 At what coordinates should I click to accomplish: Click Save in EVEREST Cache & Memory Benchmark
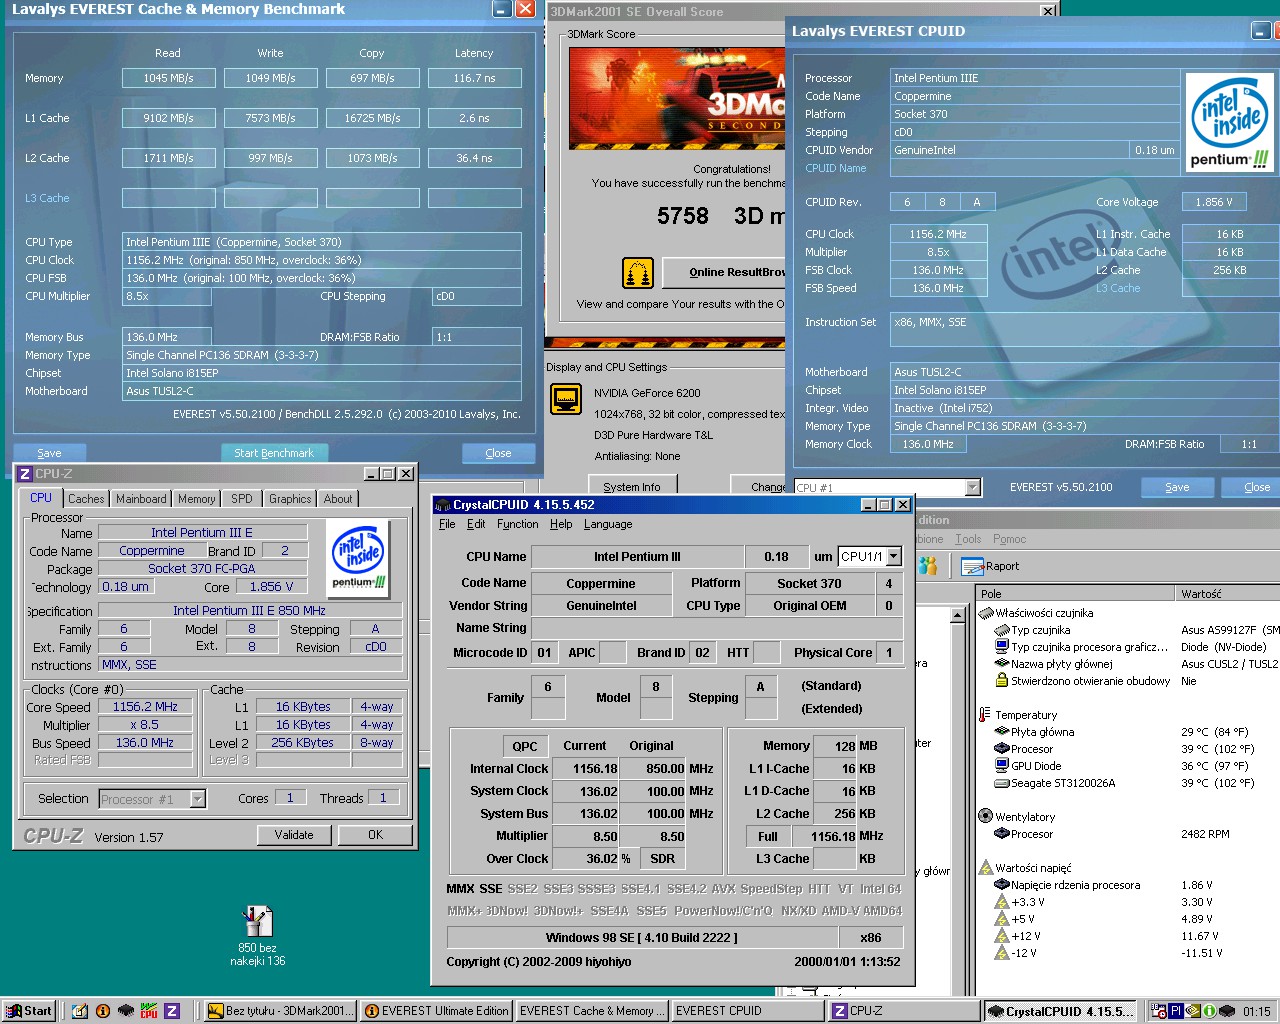49,453
